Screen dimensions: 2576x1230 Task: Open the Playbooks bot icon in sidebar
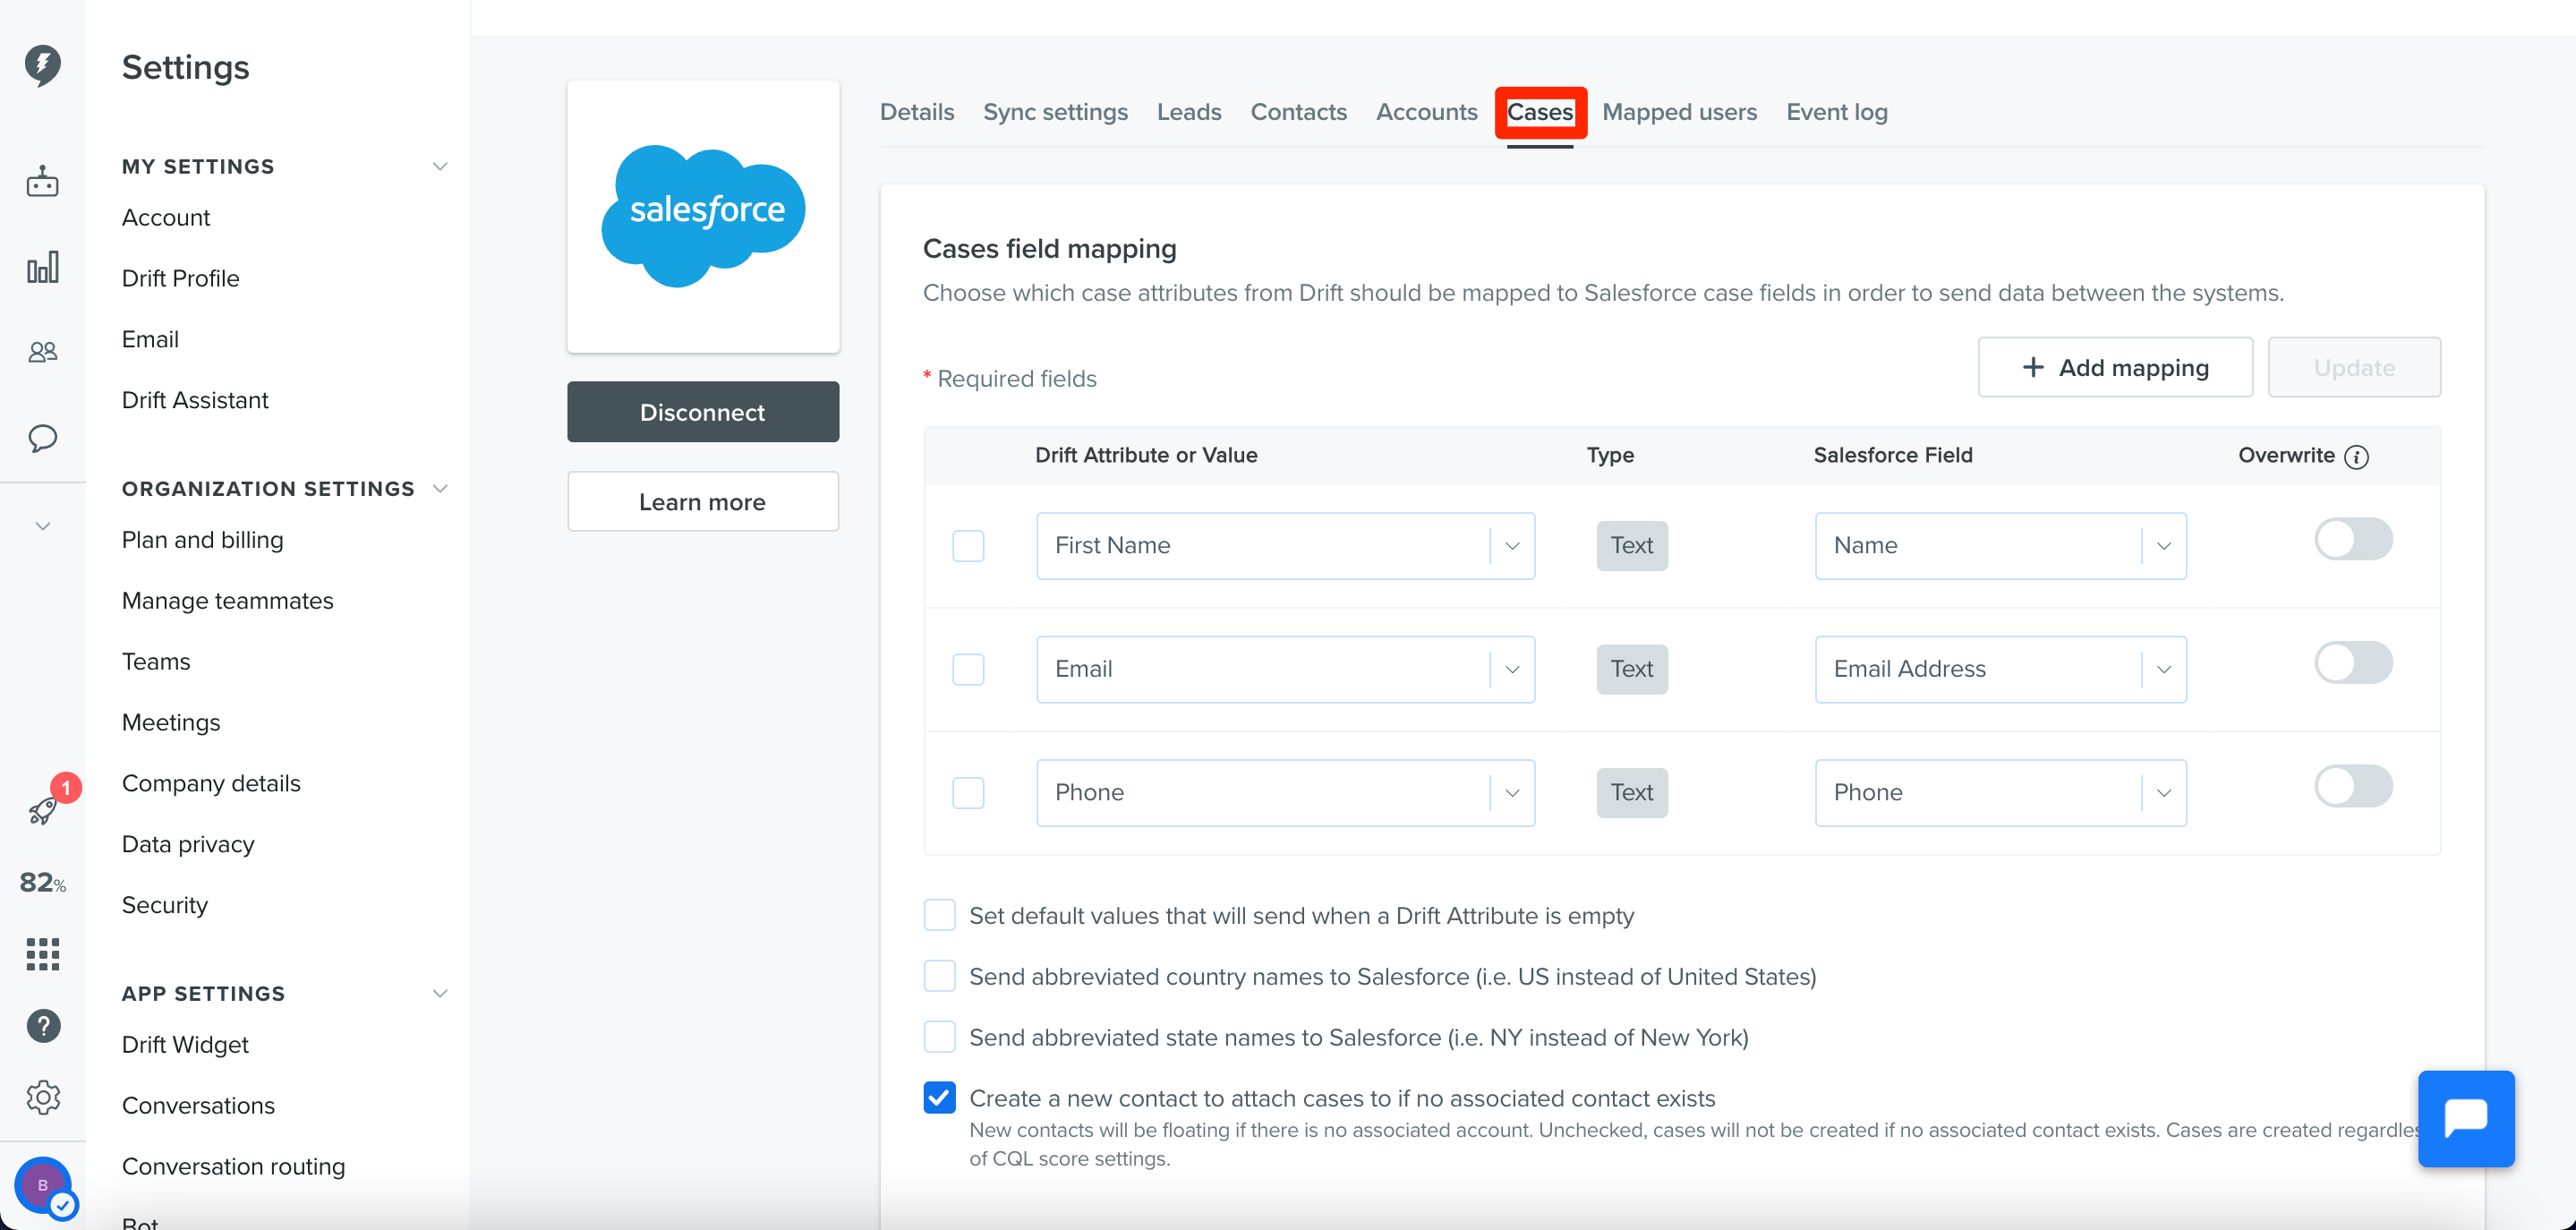click(x=42, y=182)
